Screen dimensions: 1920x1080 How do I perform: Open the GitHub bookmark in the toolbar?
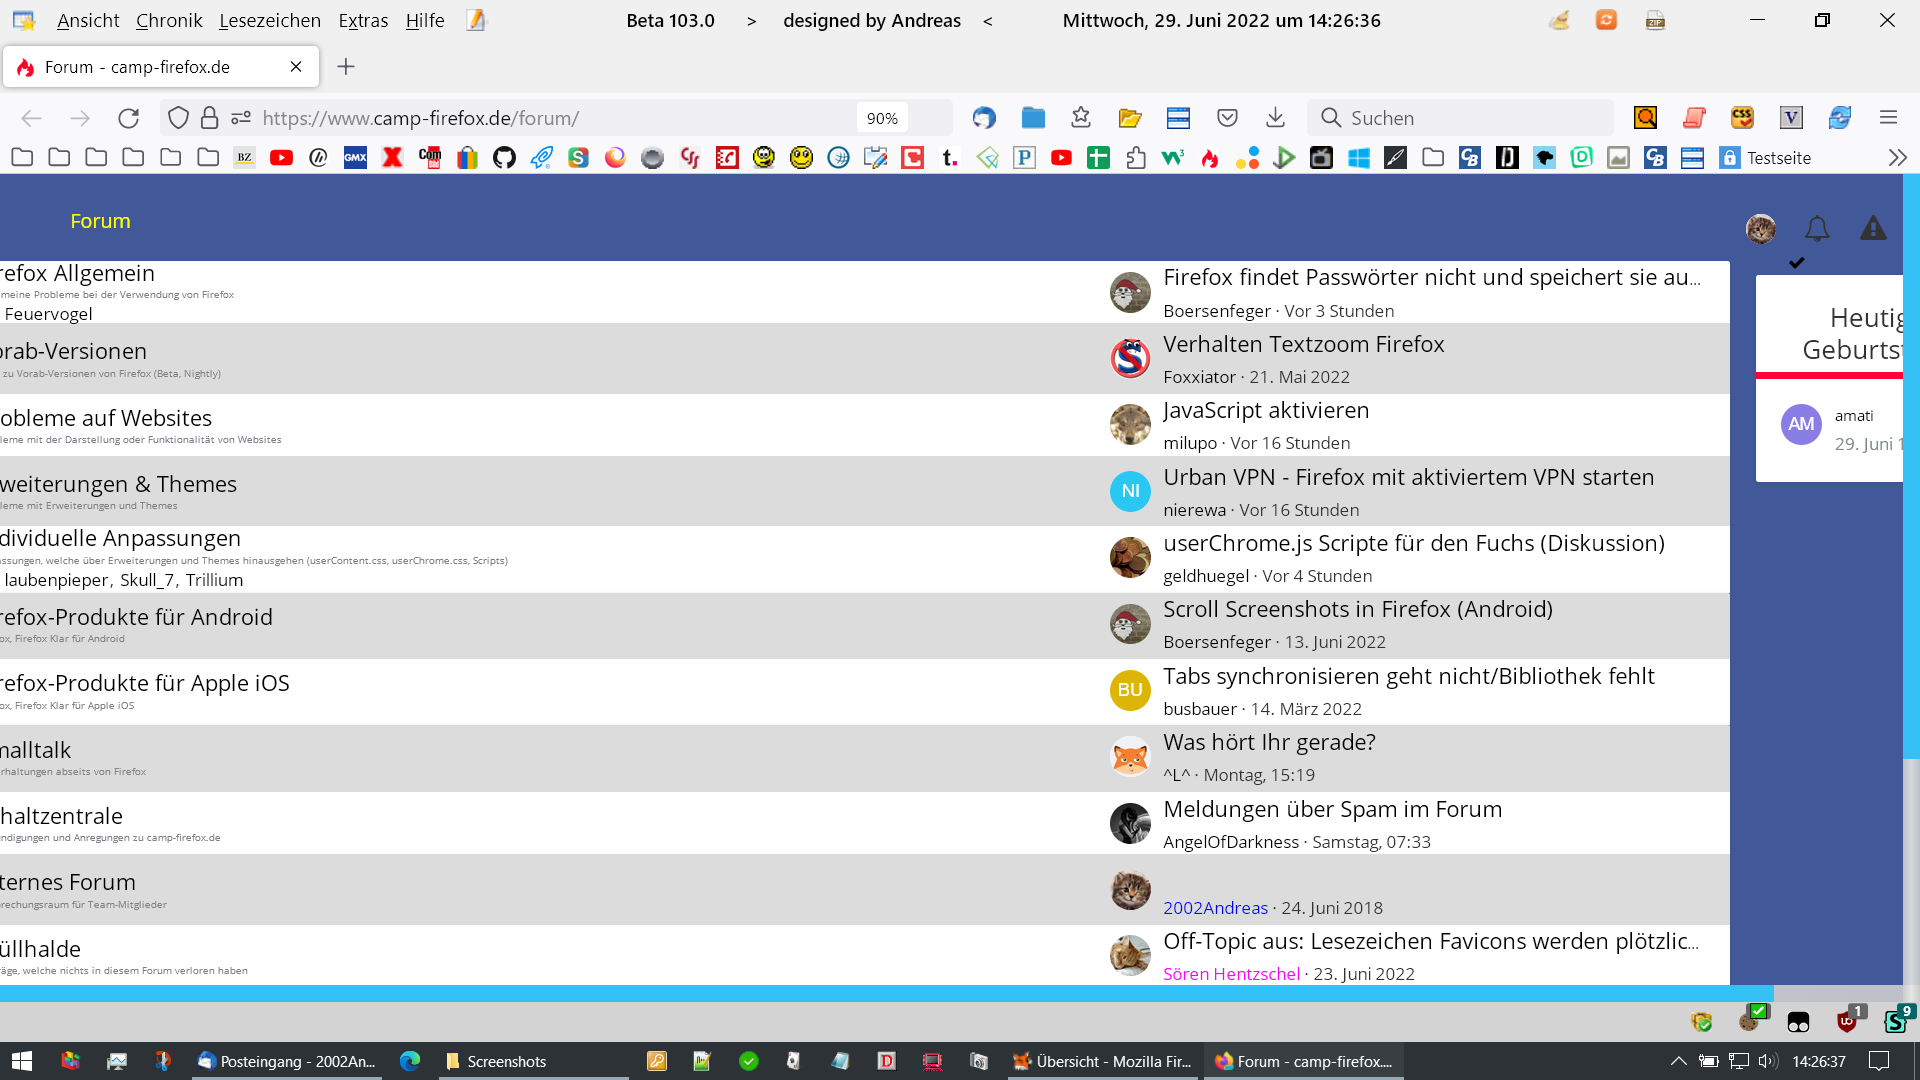pos(504,158)
